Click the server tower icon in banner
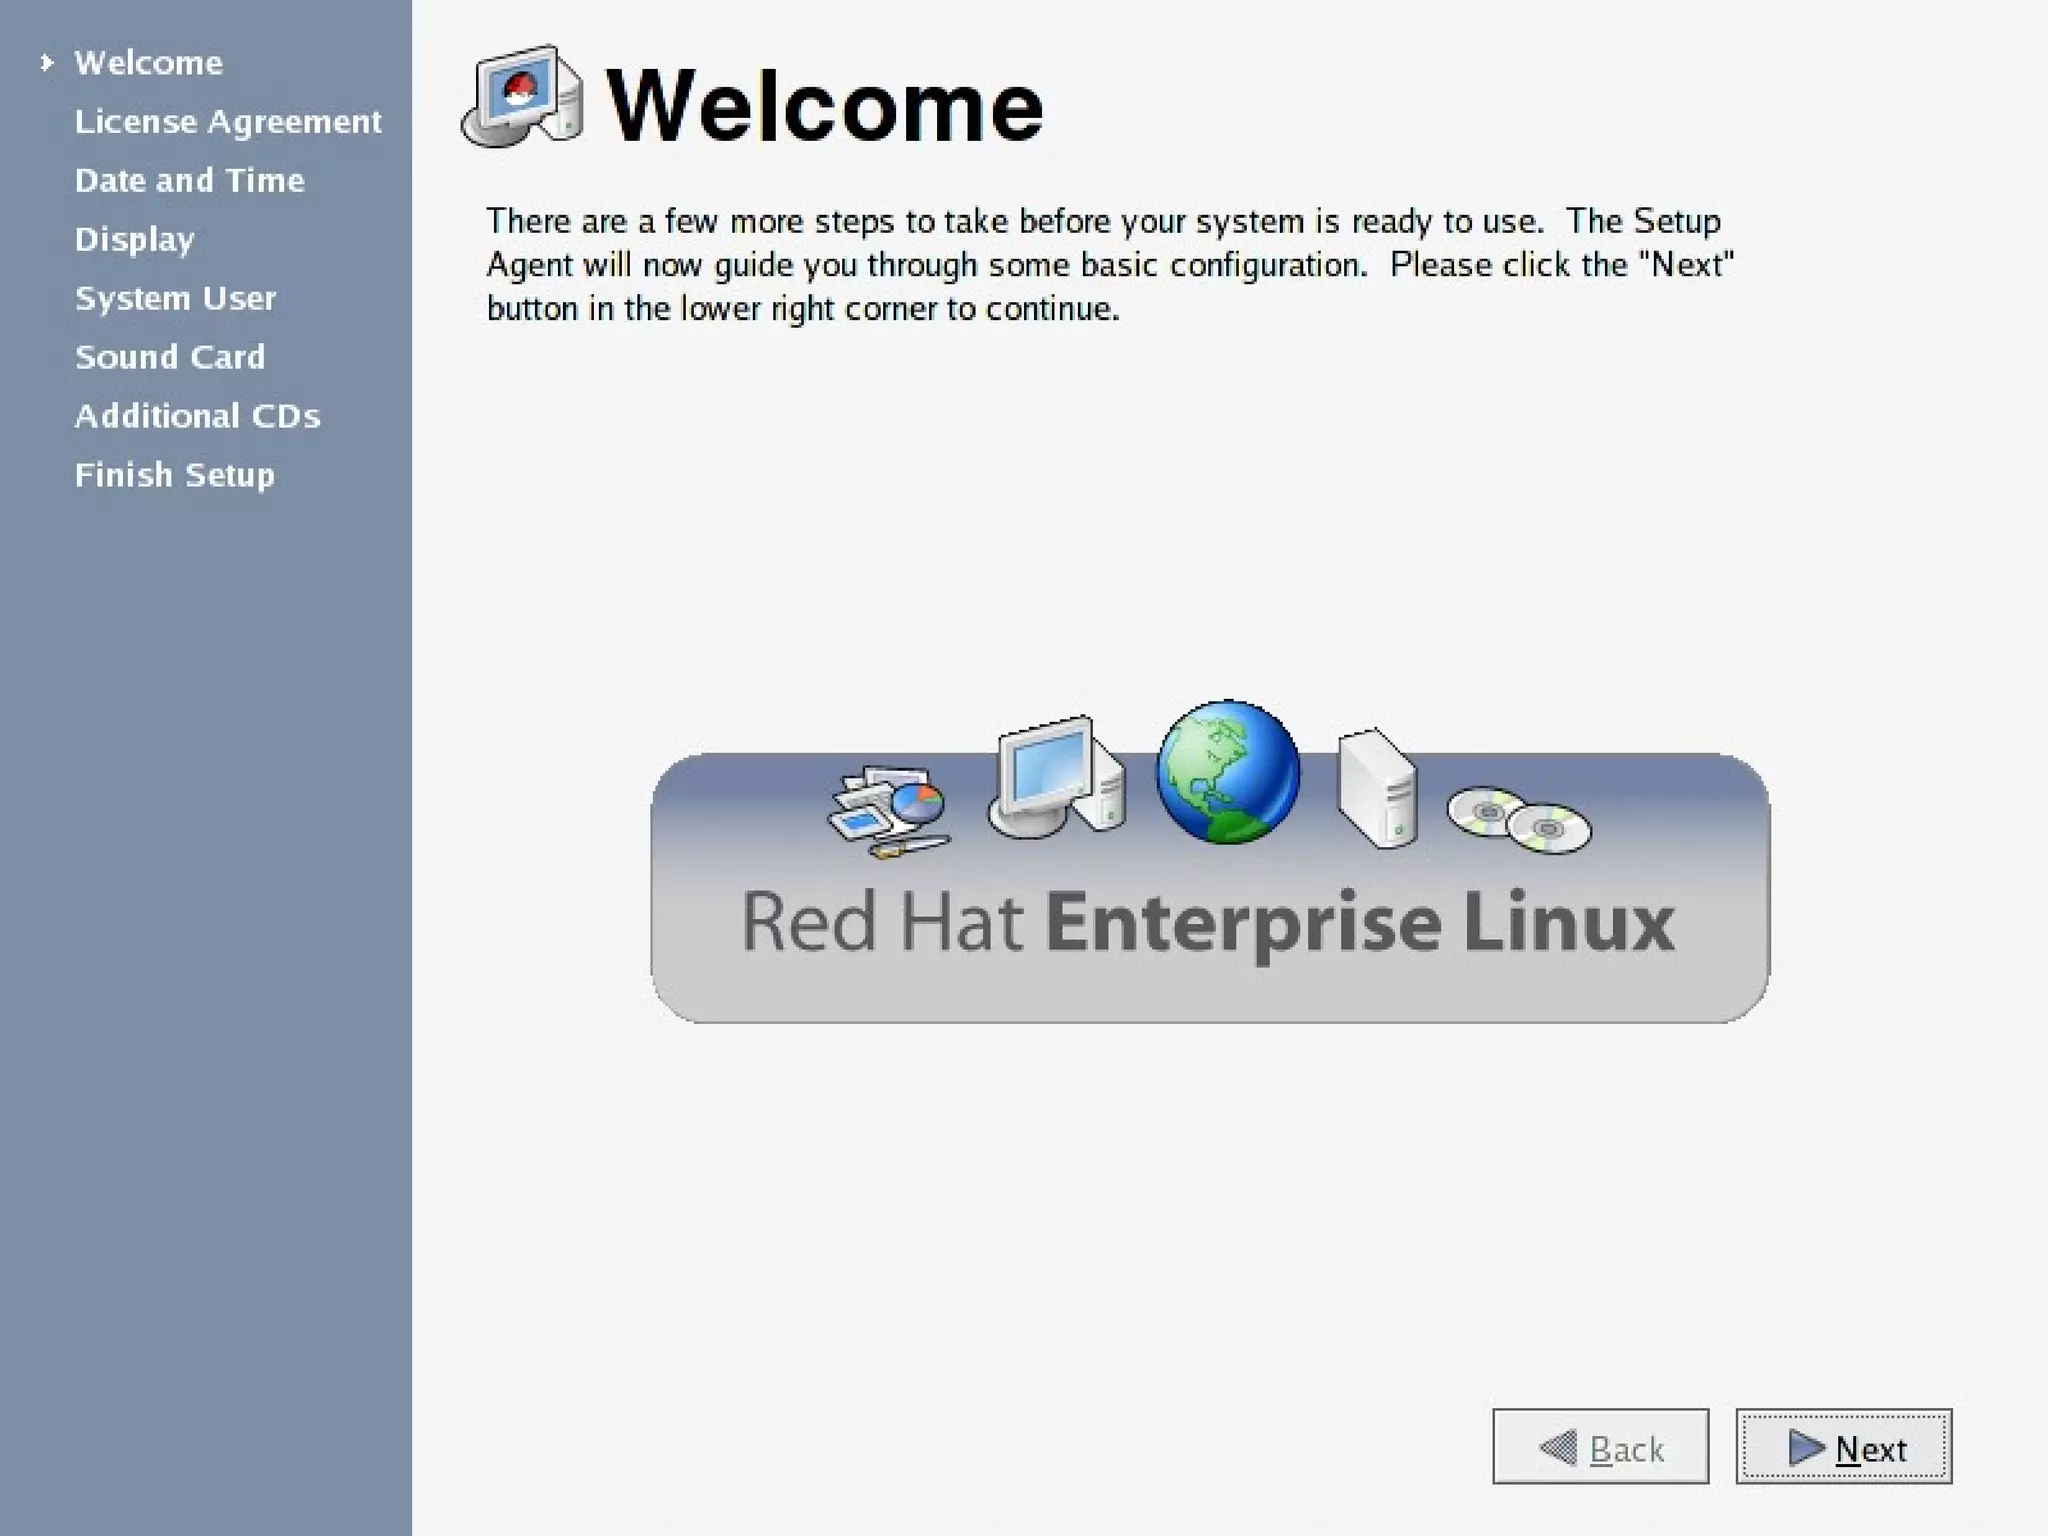Image resolution: width=2048 pixels, height=1536 pixels. 1377,790
